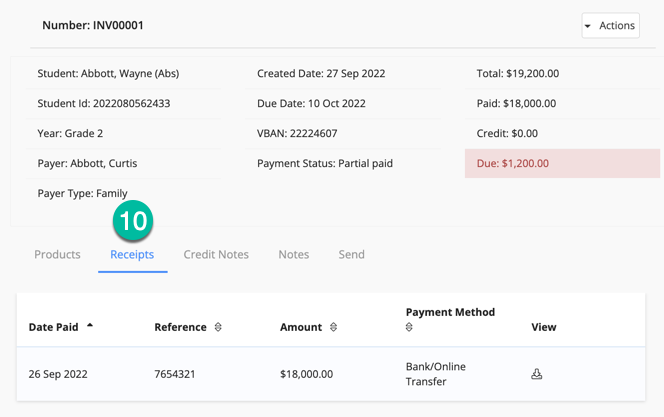Open the Credit Notes tab
The width and height of the screenshot is (664, 417).
[216, 255]
